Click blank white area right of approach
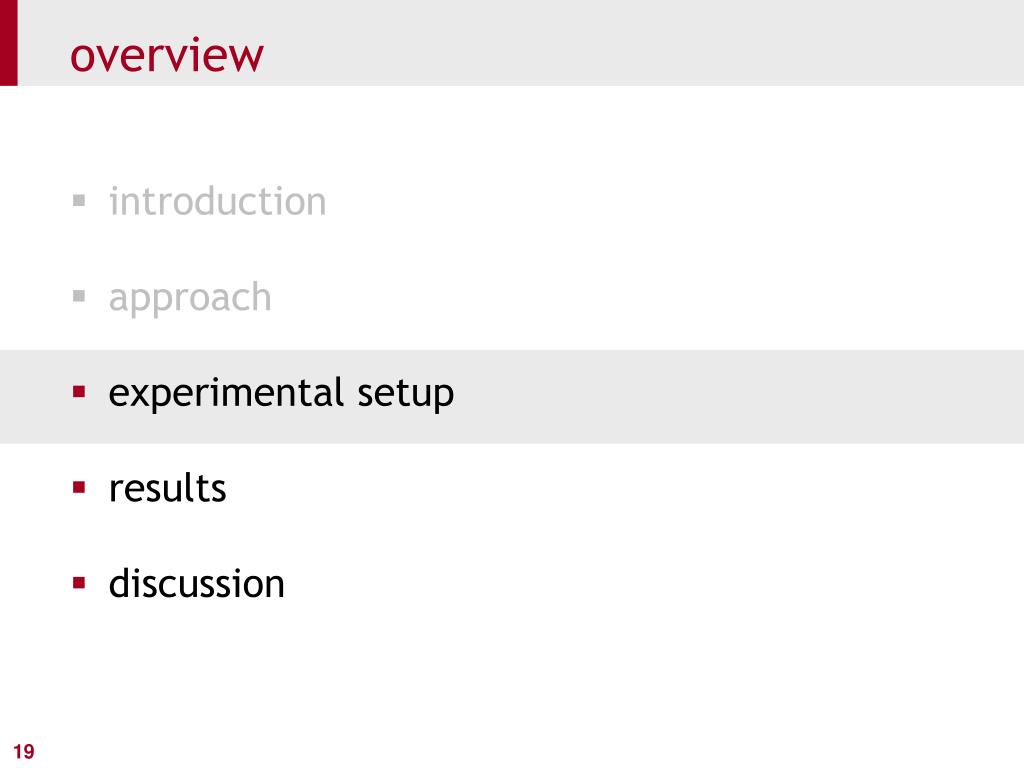The image size is (1024, 768). click(647, 297)
